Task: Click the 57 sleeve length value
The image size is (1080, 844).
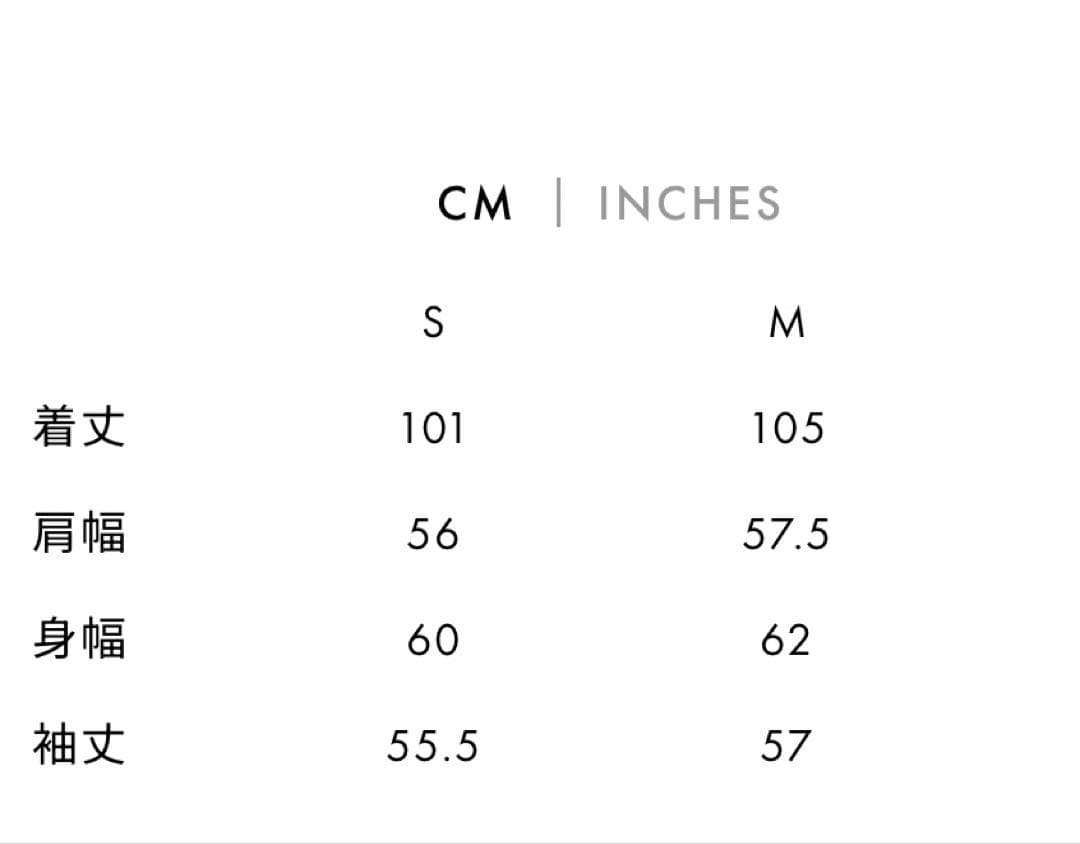Action: pyautogui.click(x=786, y=746)
